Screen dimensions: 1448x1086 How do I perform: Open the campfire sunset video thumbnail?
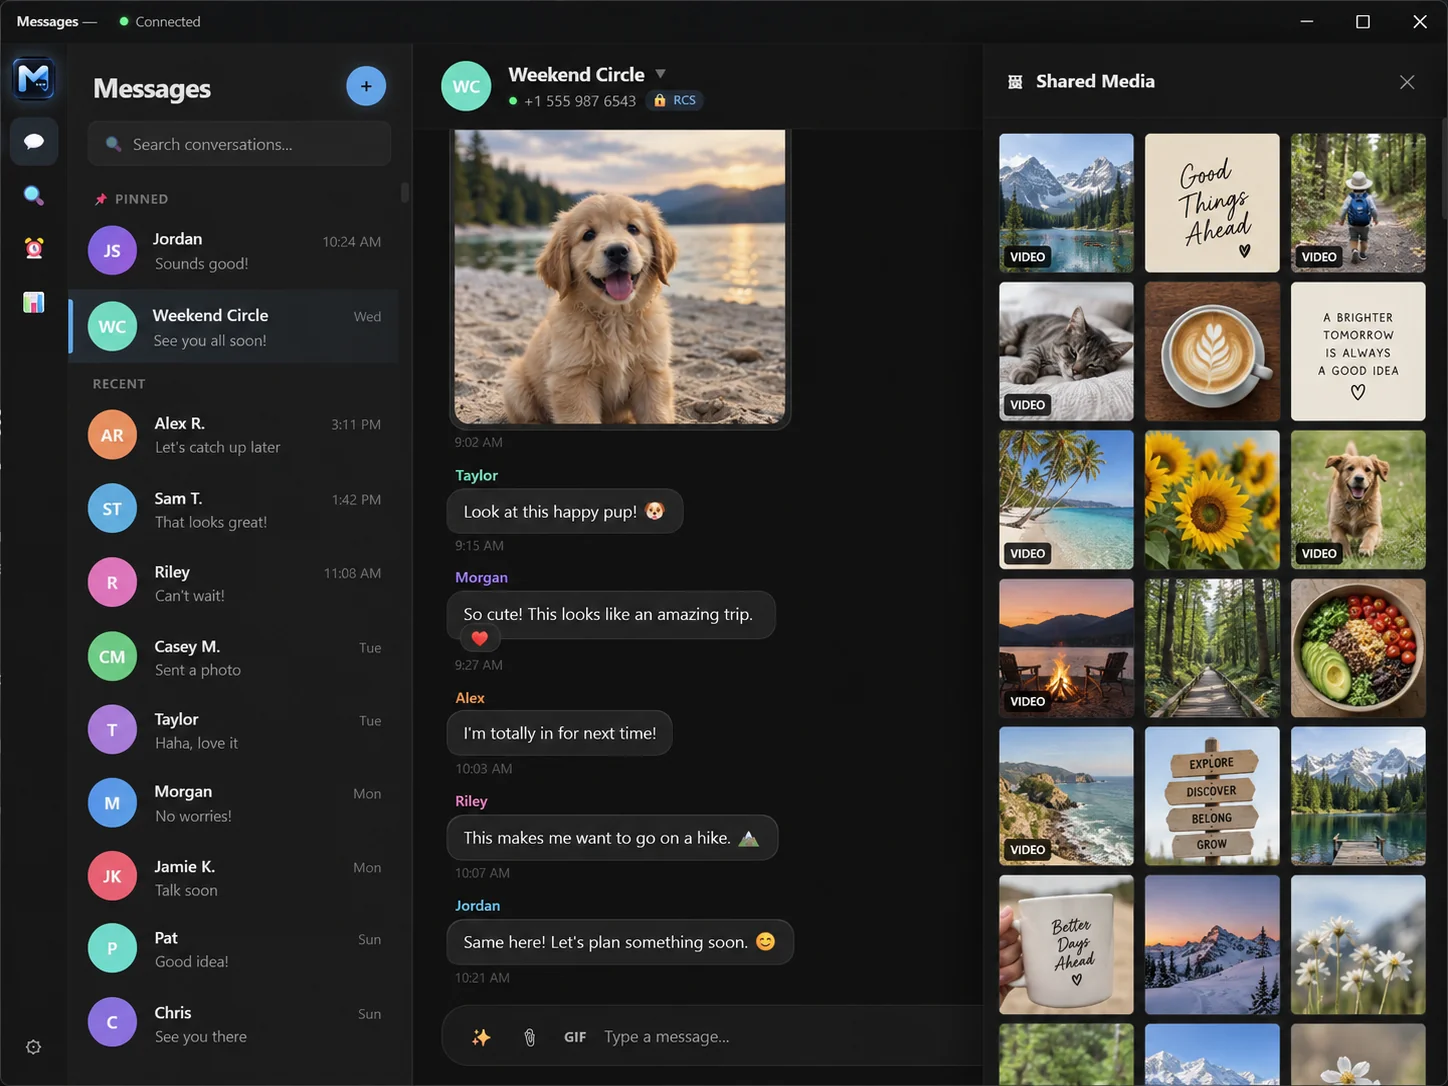click(1066, 648)
